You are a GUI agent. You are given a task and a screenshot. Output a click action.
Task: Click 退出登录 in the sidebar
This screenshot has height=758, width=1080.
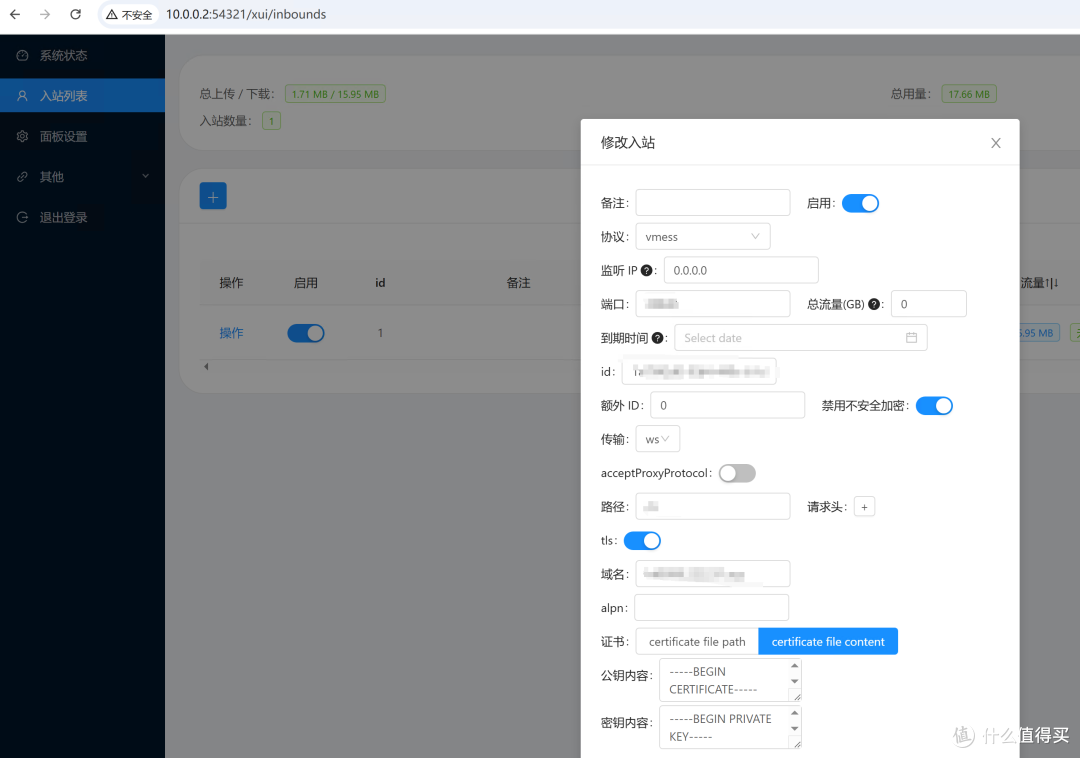click(83, 218)
